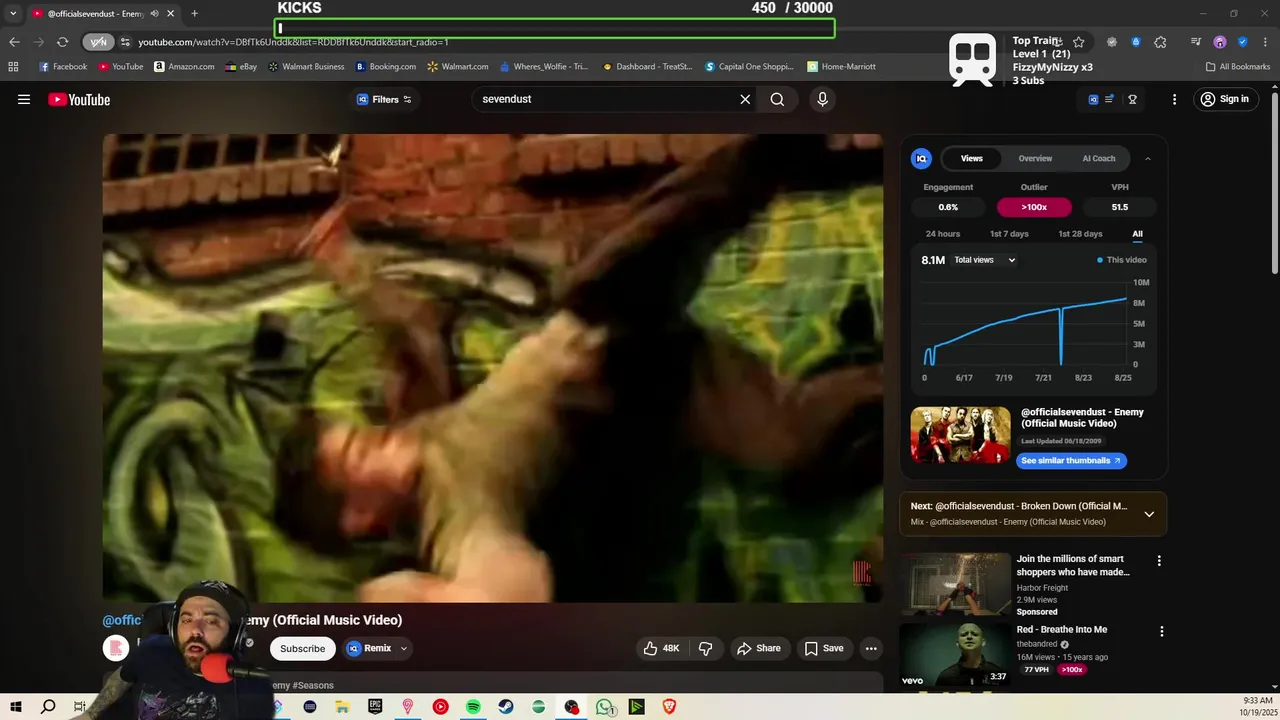Open the All Bookmarks folder
The height and width of the screenshot is (720, 1280).
point(1238,67)
